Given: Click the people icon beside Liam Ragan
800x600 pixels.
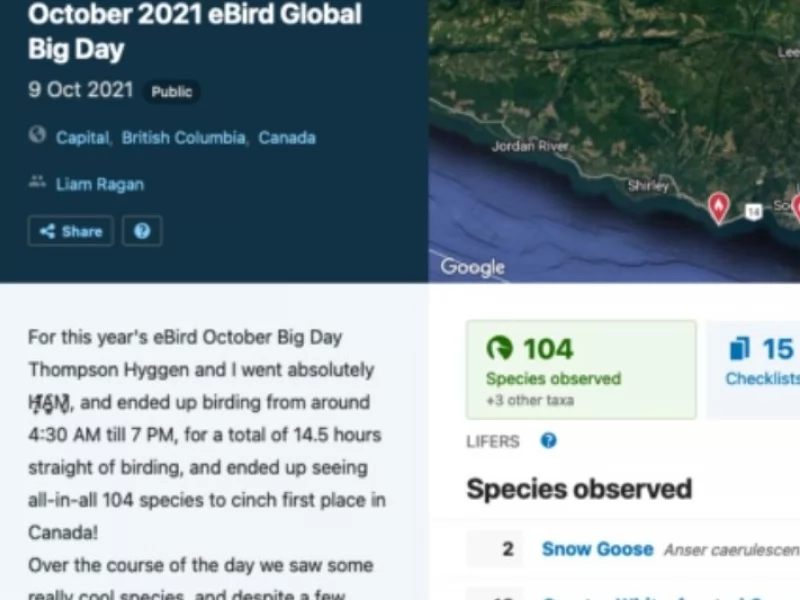Looking at the screenshot, I should [x=37, y=182].
